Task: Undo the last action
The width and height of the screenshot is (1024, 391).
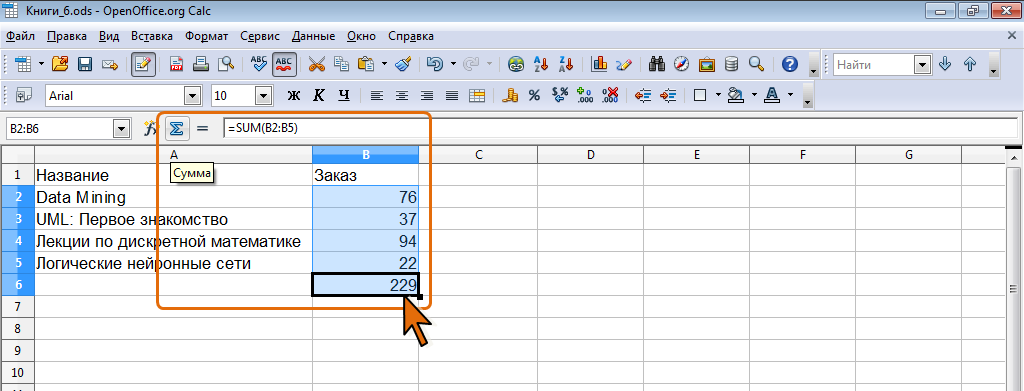Action: pos(434,64)
